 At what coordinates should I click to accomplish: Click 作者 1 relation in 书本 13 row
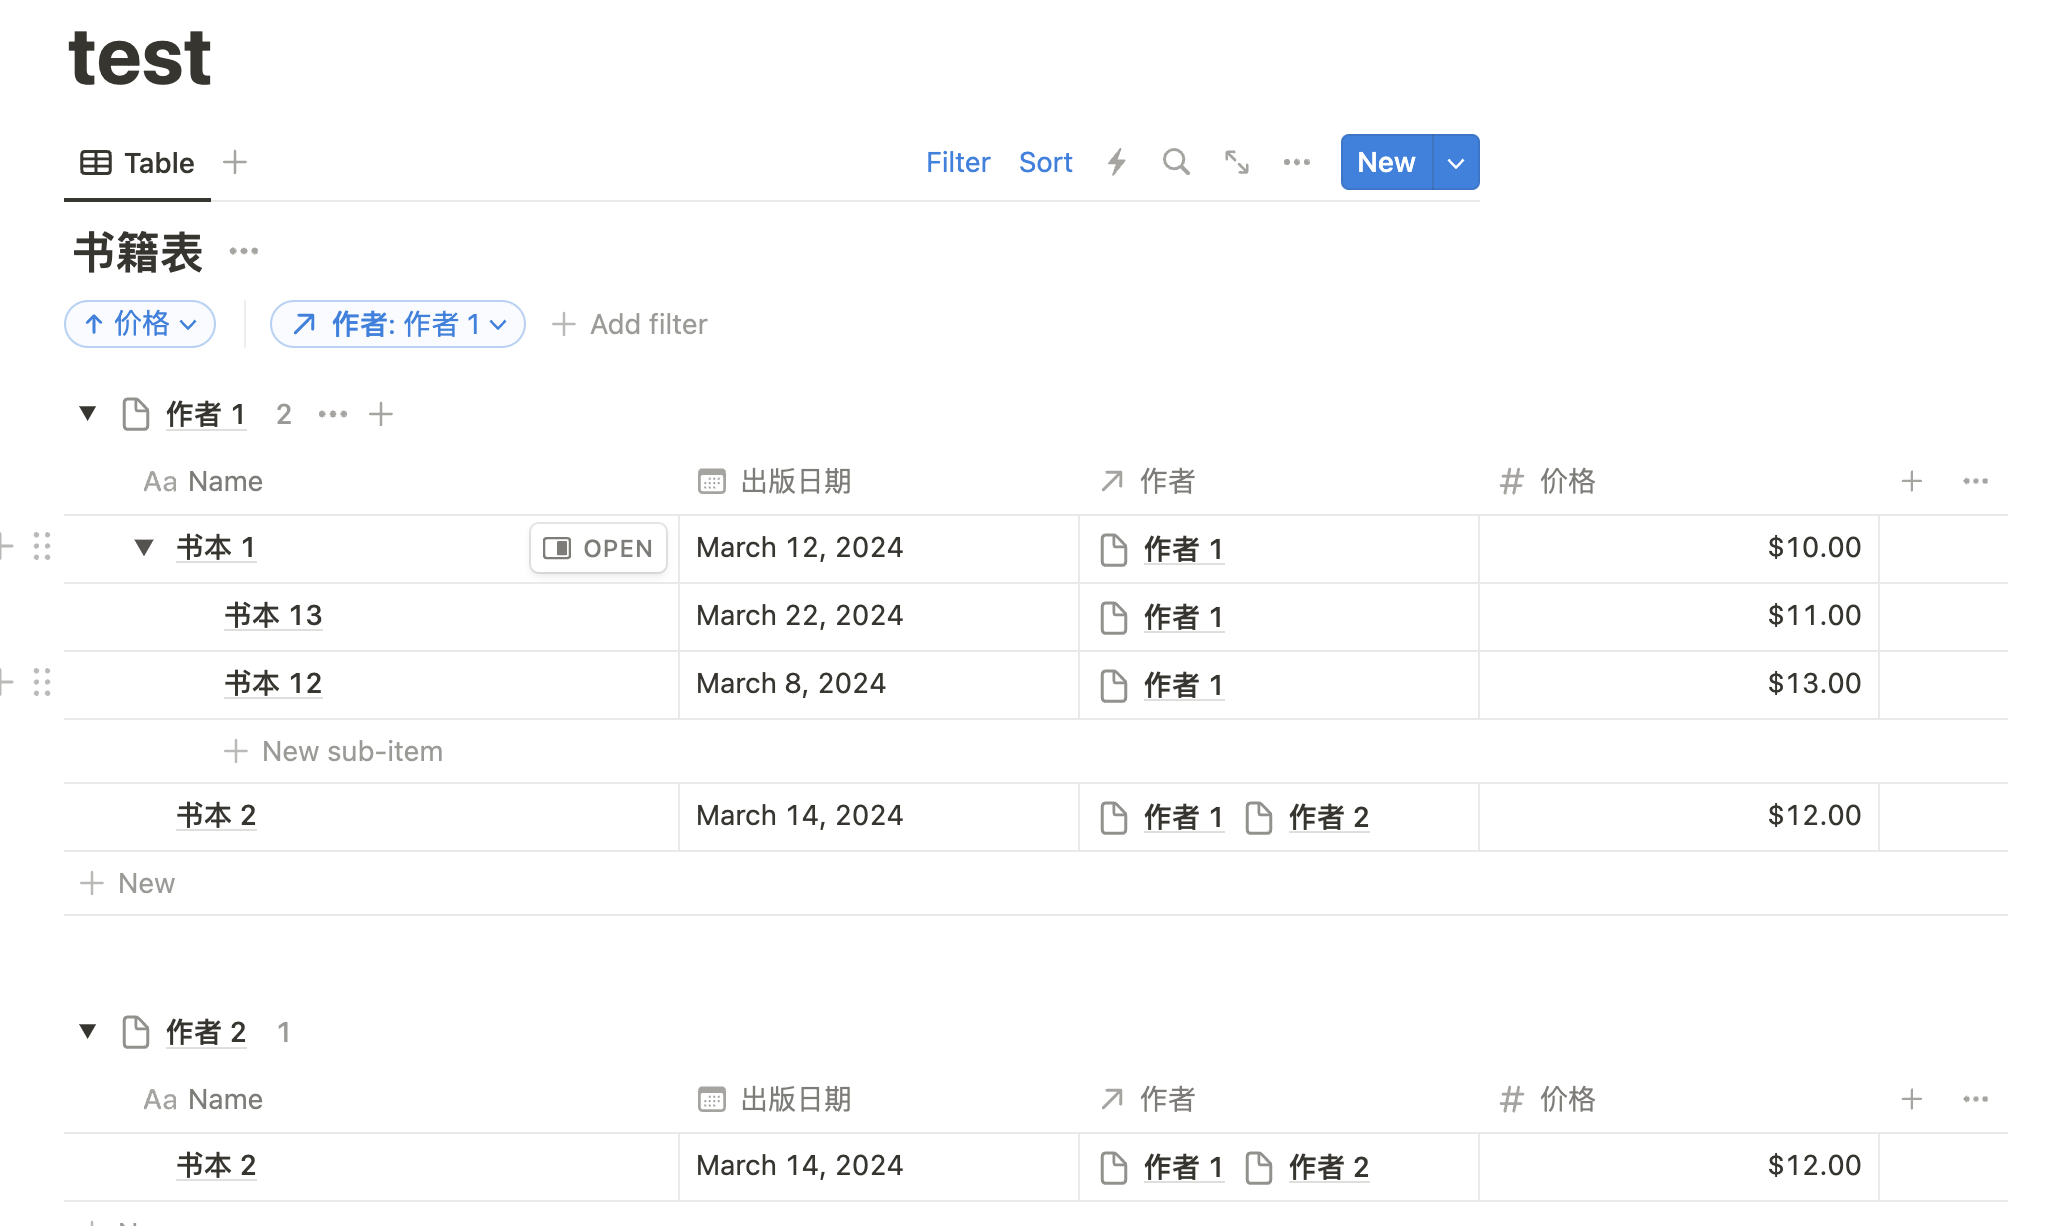1162,617
